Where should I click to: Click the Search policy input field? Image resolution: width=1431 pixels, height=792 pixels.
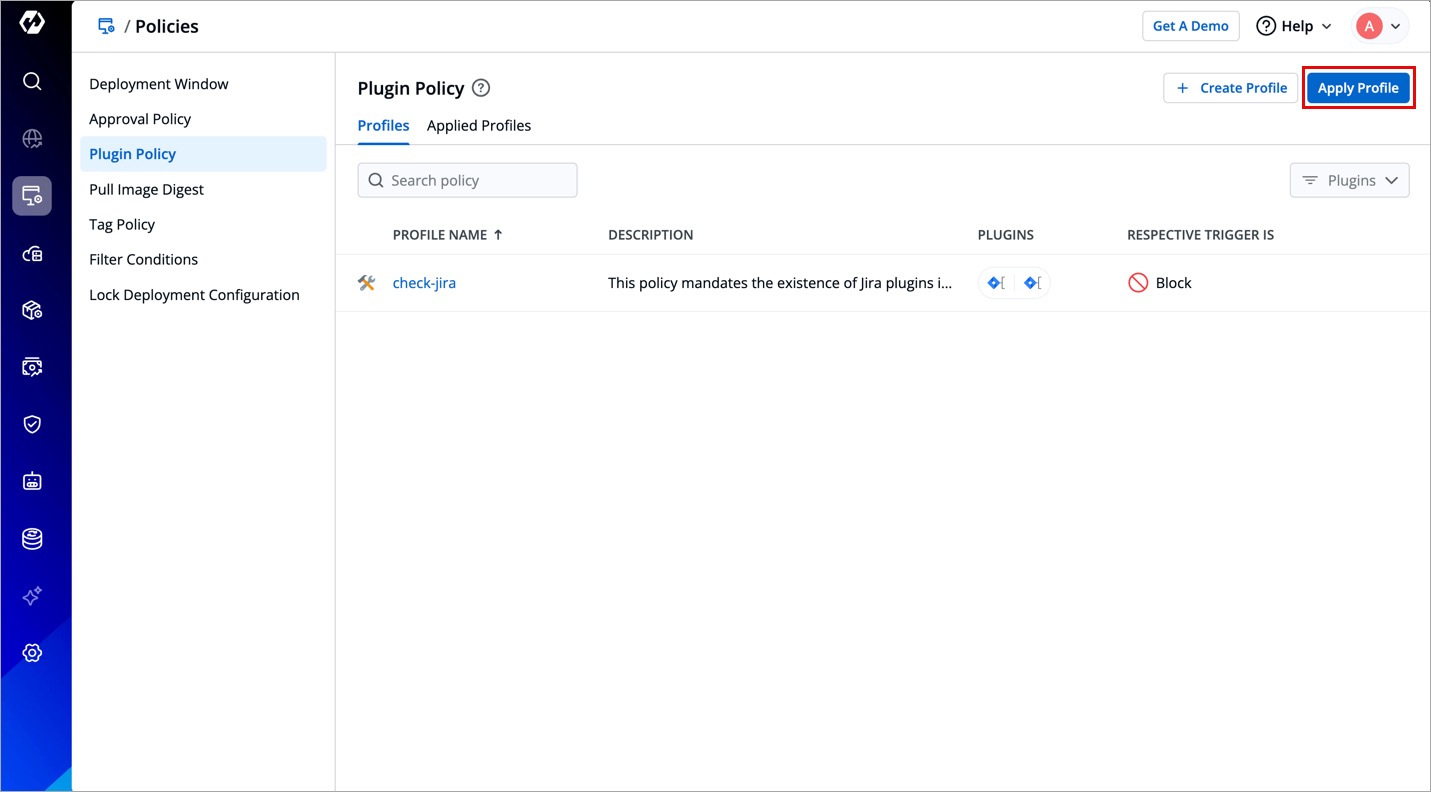468,181
